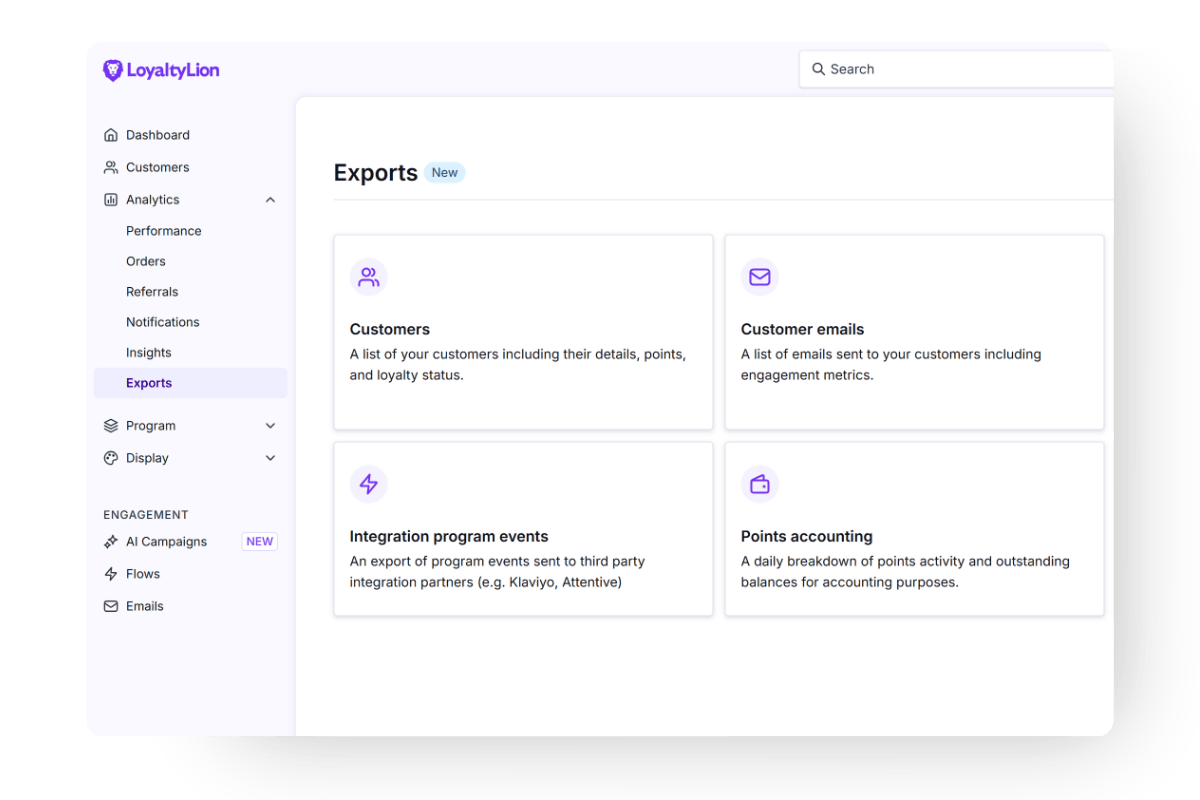Open the Performance analytics page

coord(163,230)
